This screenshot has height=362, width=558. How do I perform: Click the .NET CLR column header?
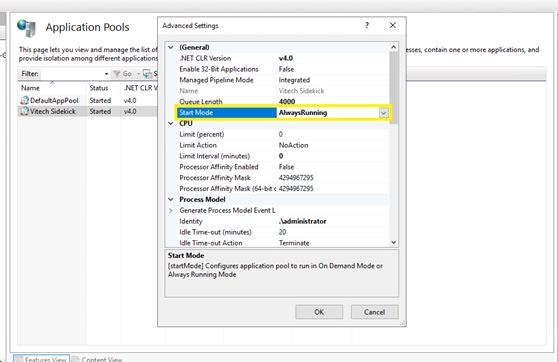coord(140,88)
